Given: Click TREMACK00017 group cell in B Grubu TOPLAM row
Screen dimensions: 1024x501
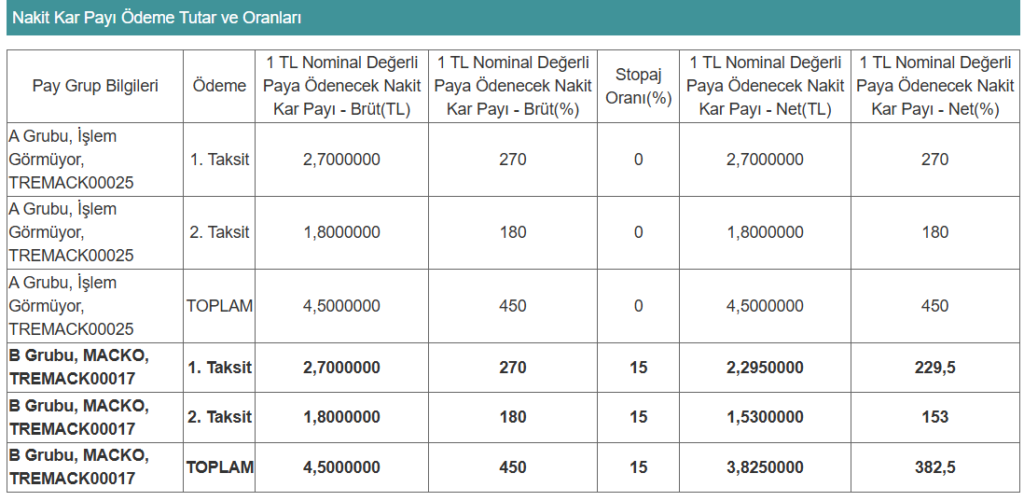Looking at the screenshot, I should tap(95, 467).
